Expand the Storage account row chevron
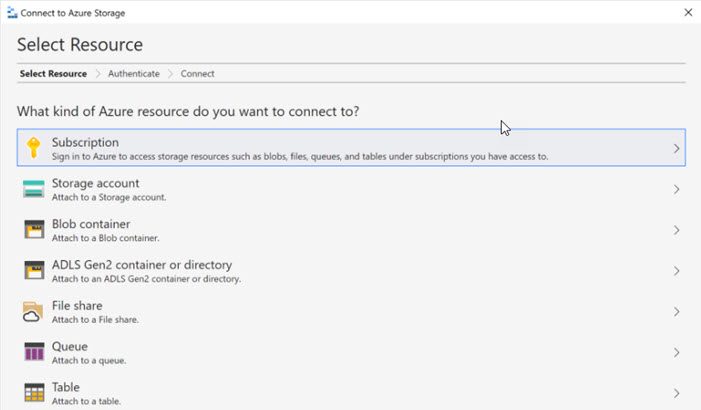Screen dimensions: 701x410 (677, 190)
